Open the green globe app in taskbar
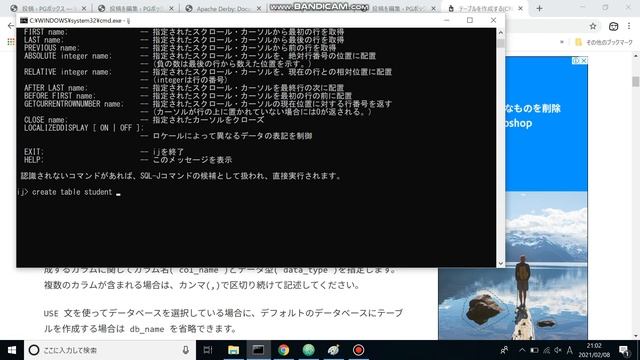The height and width of the screenshot is (360, 640). (x=309, y=350)
